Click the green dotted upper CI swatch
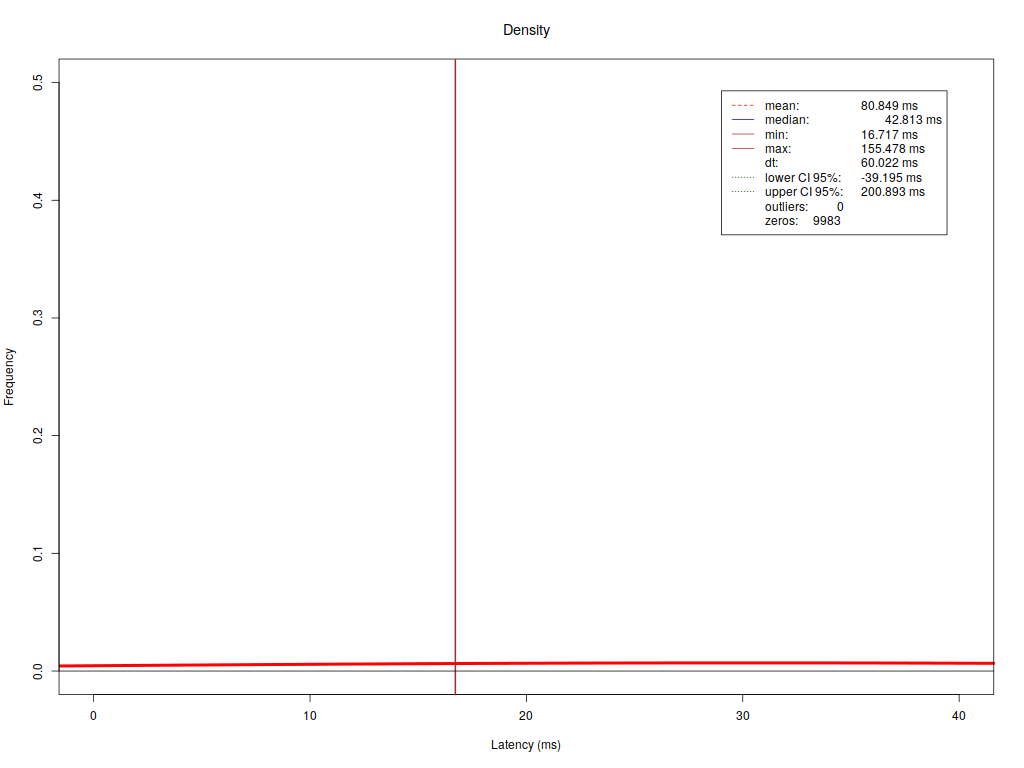The image size is (1024, 768). (x=743, y=192)
